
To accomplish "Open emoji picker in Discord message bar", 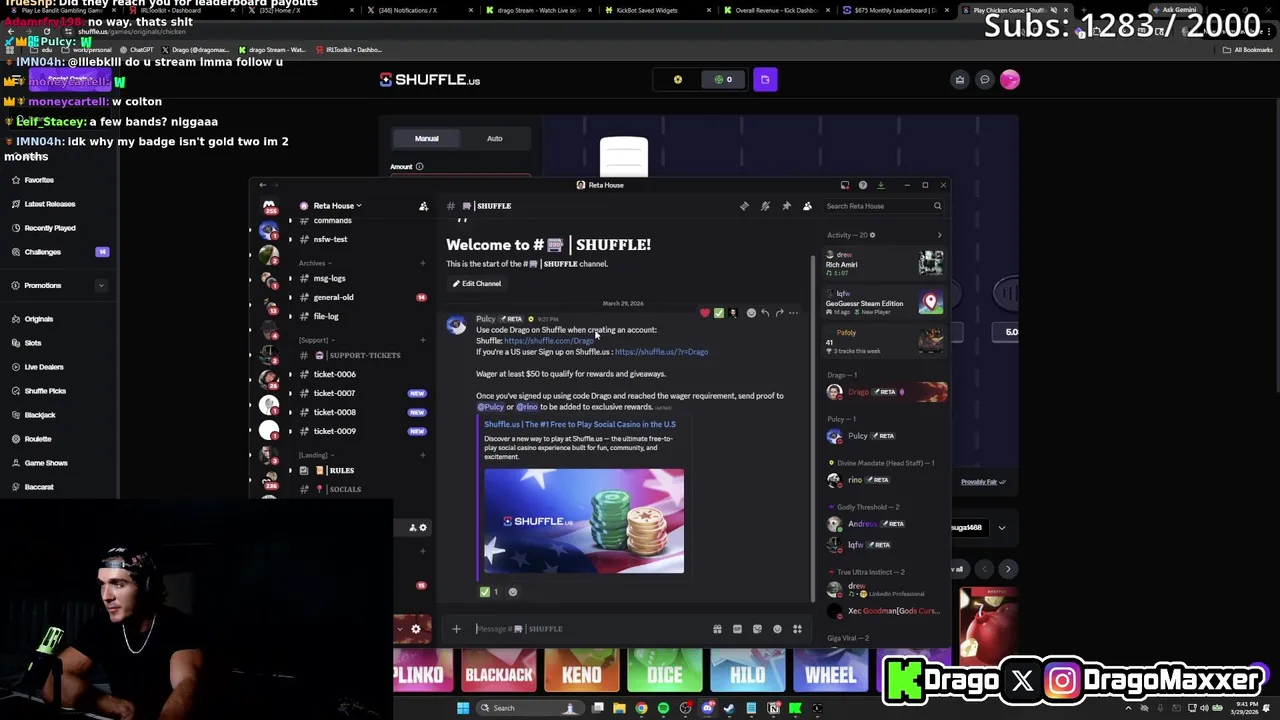I will coord(777,629).
